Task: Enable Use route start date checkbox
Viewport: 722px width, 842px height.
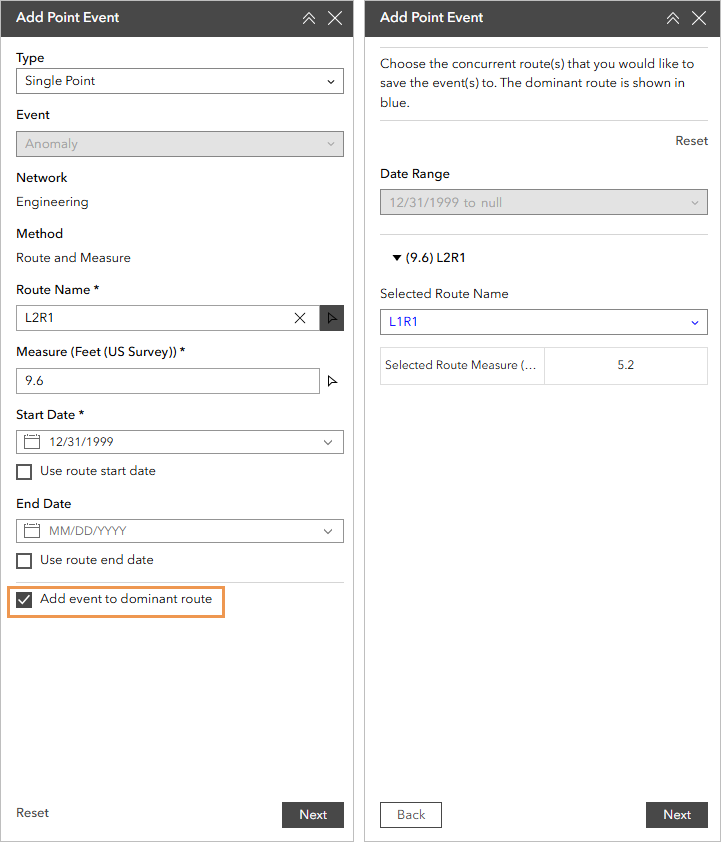Action: tap(25, 471)
